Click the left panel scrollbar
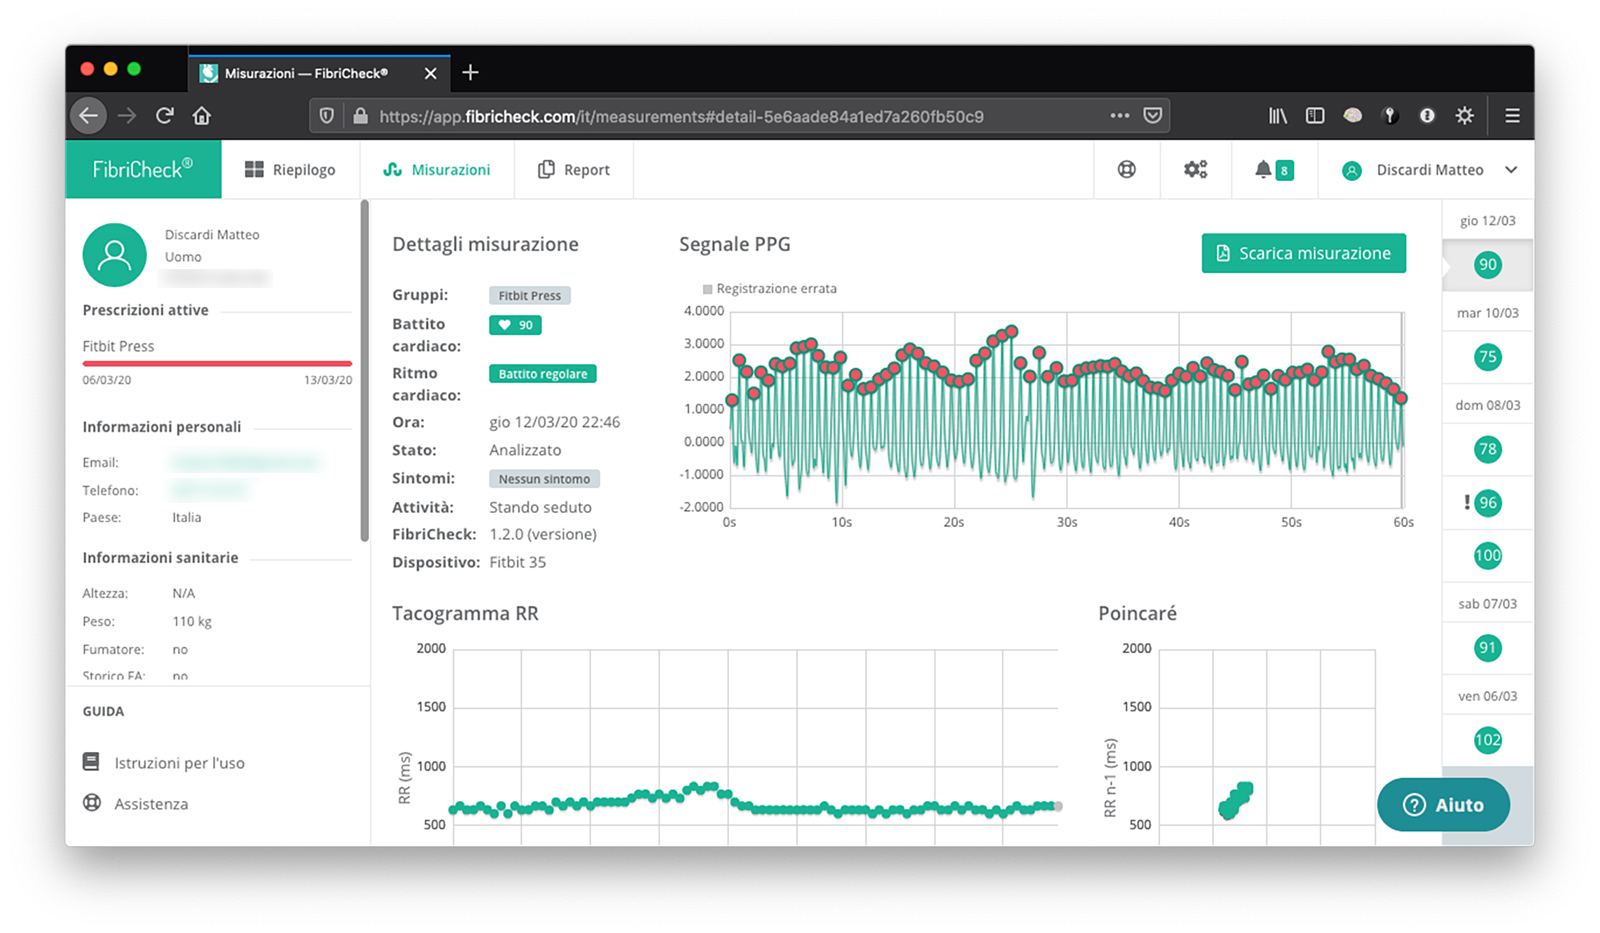Viewport: 1600px width, 933px height. (x=364, y=370)
